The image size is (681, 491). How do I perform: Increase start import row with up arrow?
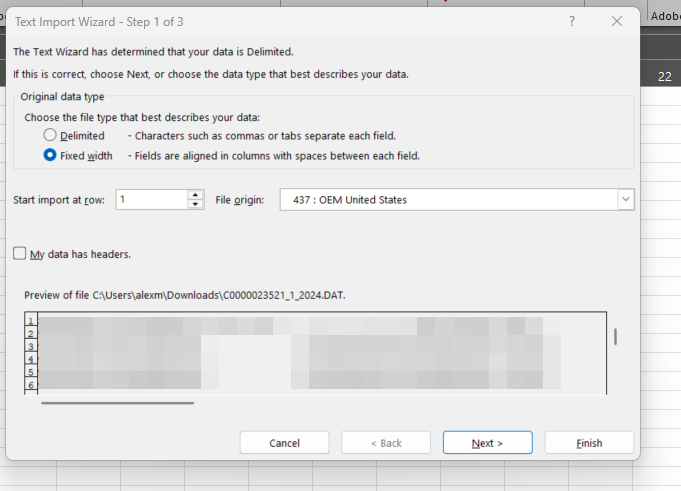pos(195,194)
